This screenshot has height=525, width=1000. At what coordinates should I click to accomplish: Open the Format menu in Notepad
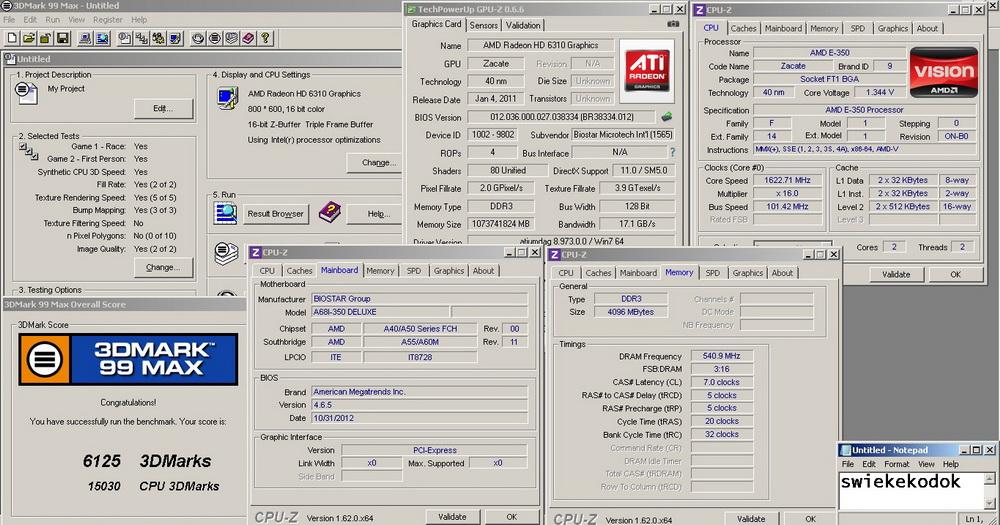896,464
